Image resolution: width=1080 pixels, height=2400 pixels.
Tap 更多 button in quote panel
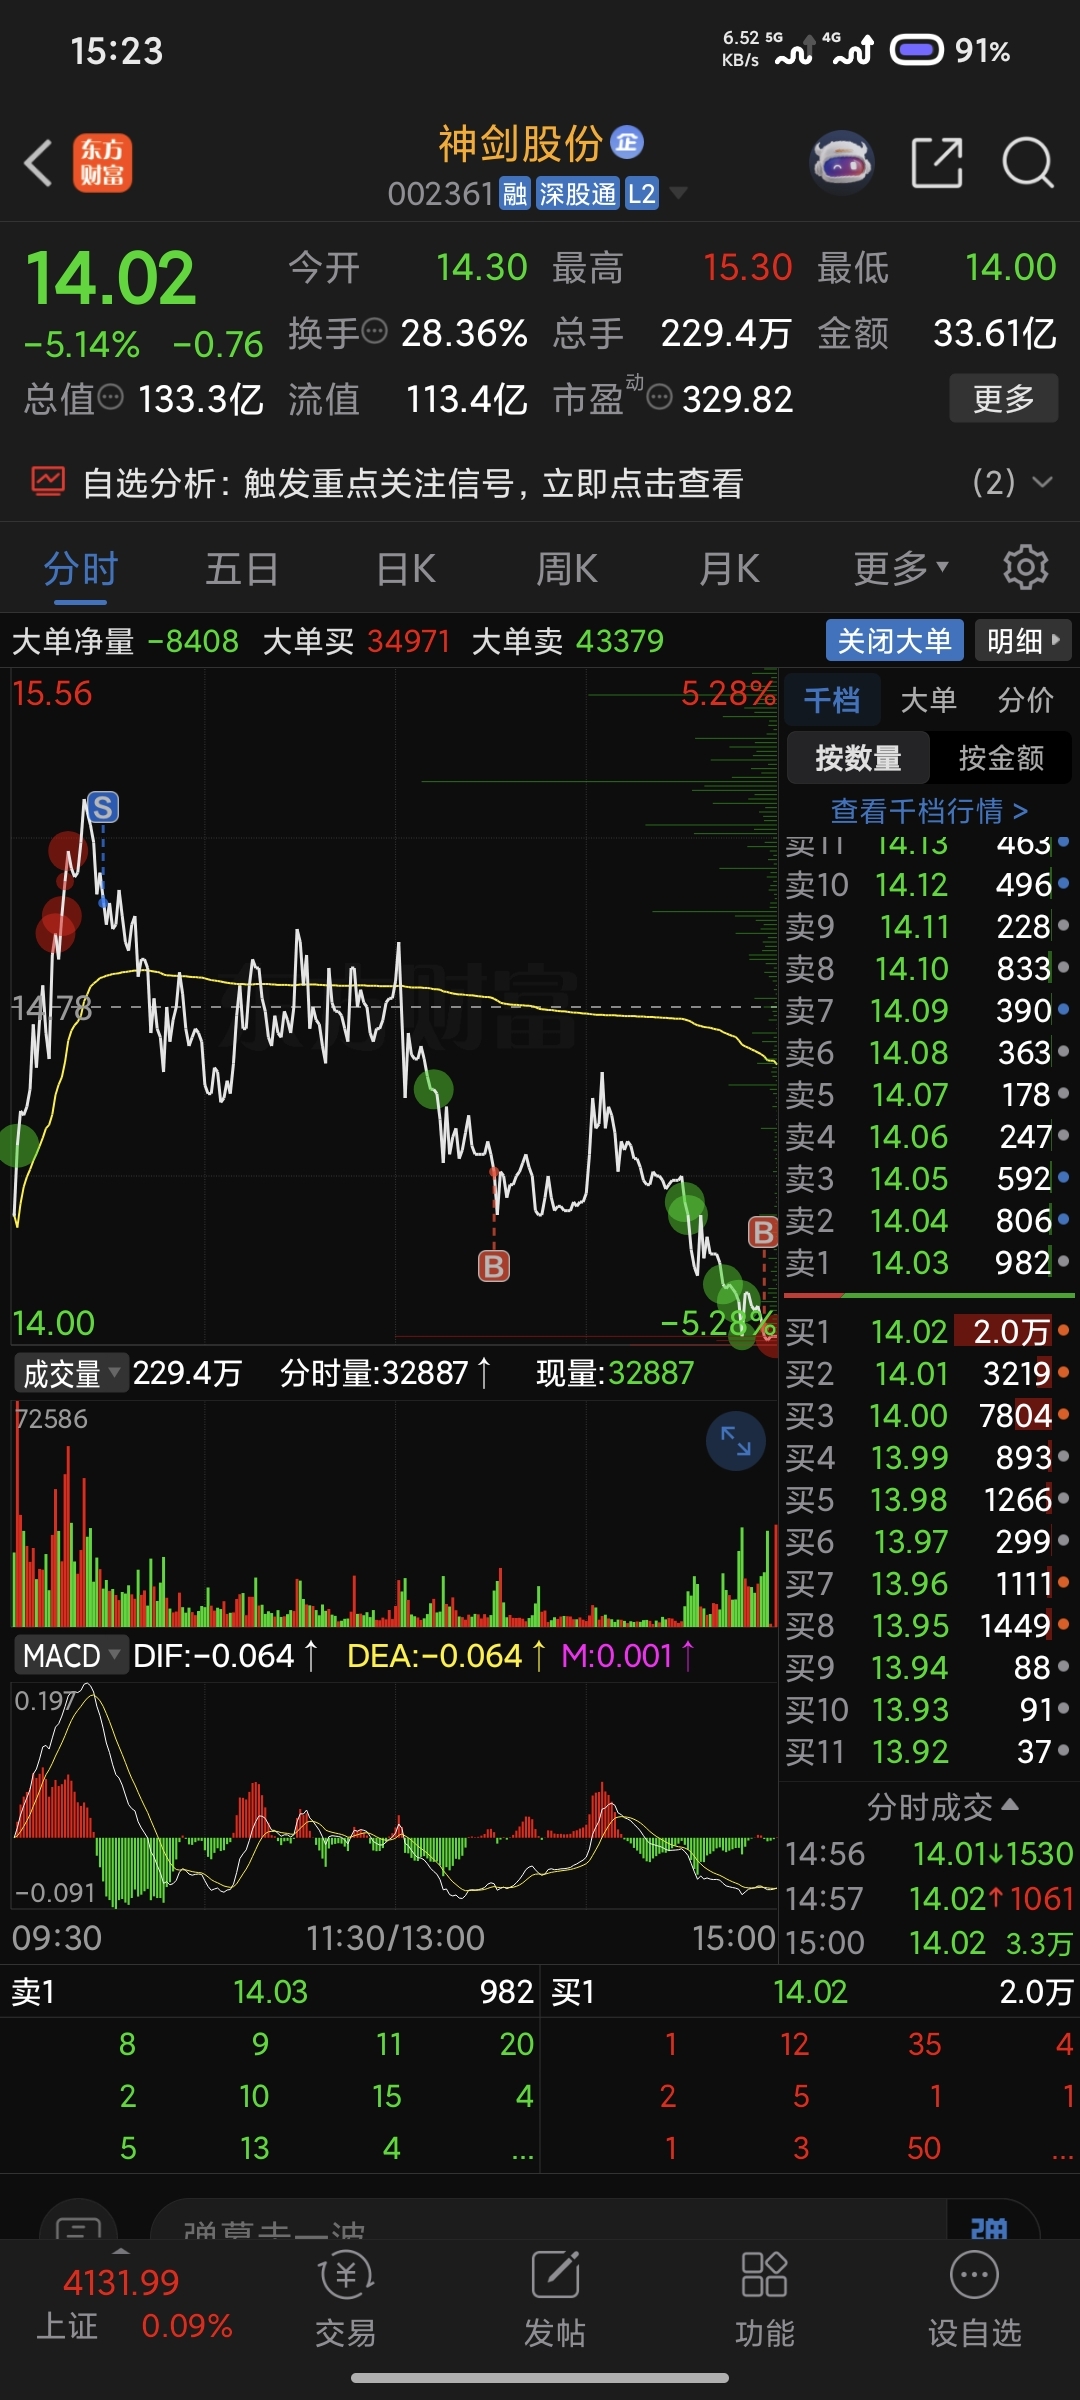(1003, 398)
